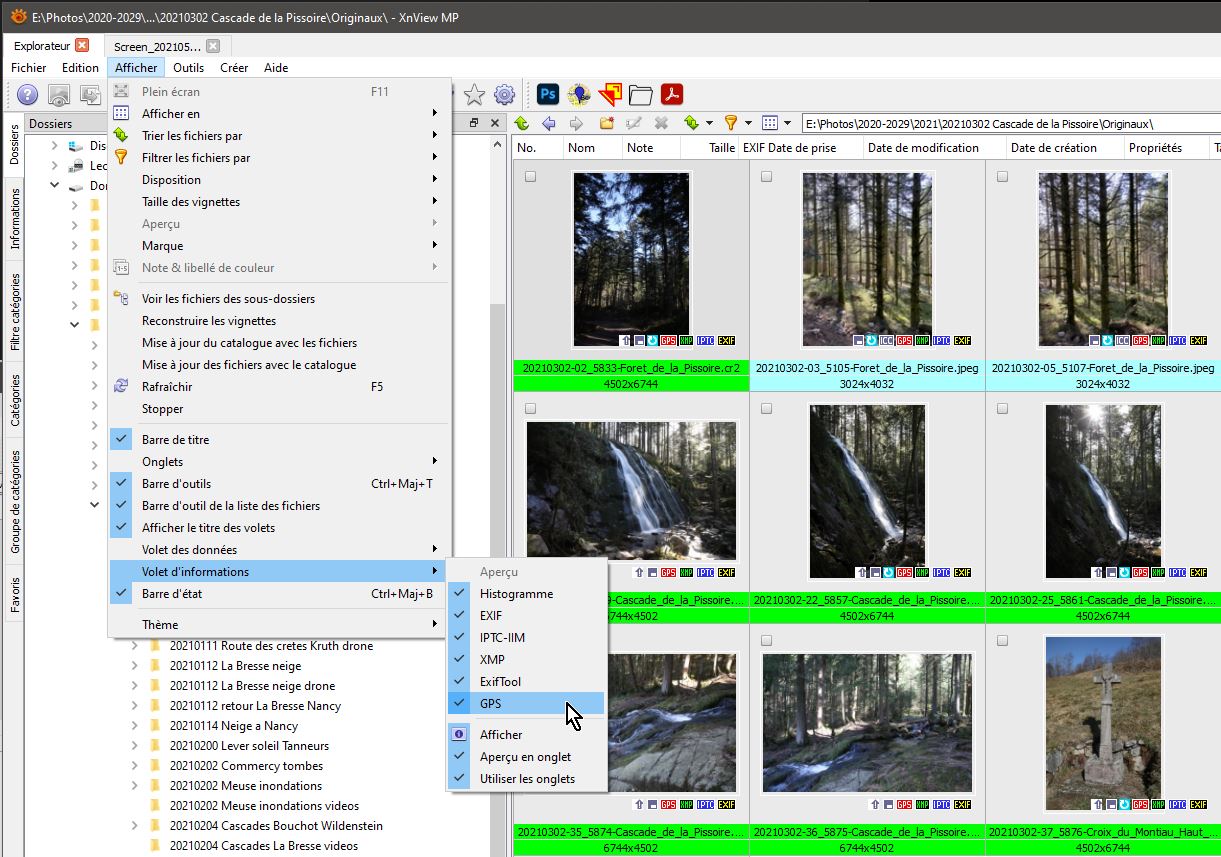Switch to the Explorateur tab
This screenshot has width=1221, height=857.
coord(42,46)
